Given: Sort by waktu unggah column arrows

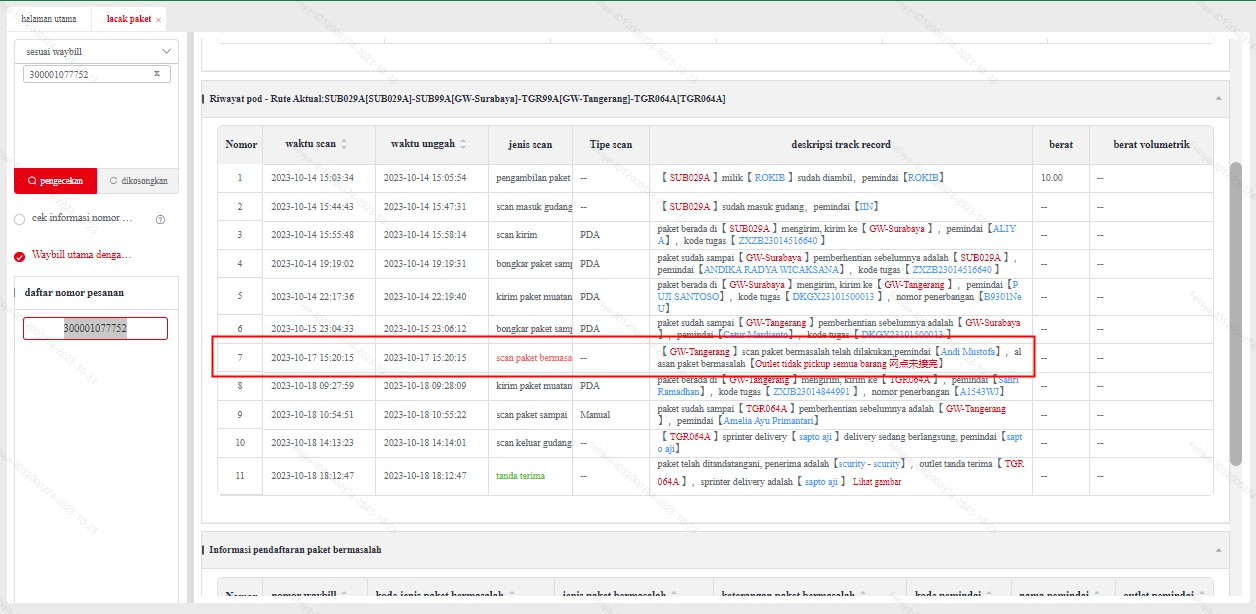Looking at the screenshot, I should point(463,145).
